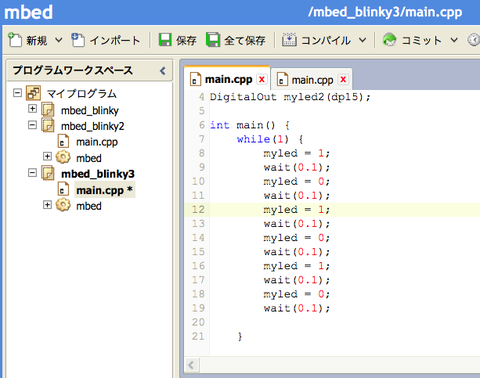Click the mbed_blinky3 program icon
Screen dimensions: 480x378
(x=48, y=173)
